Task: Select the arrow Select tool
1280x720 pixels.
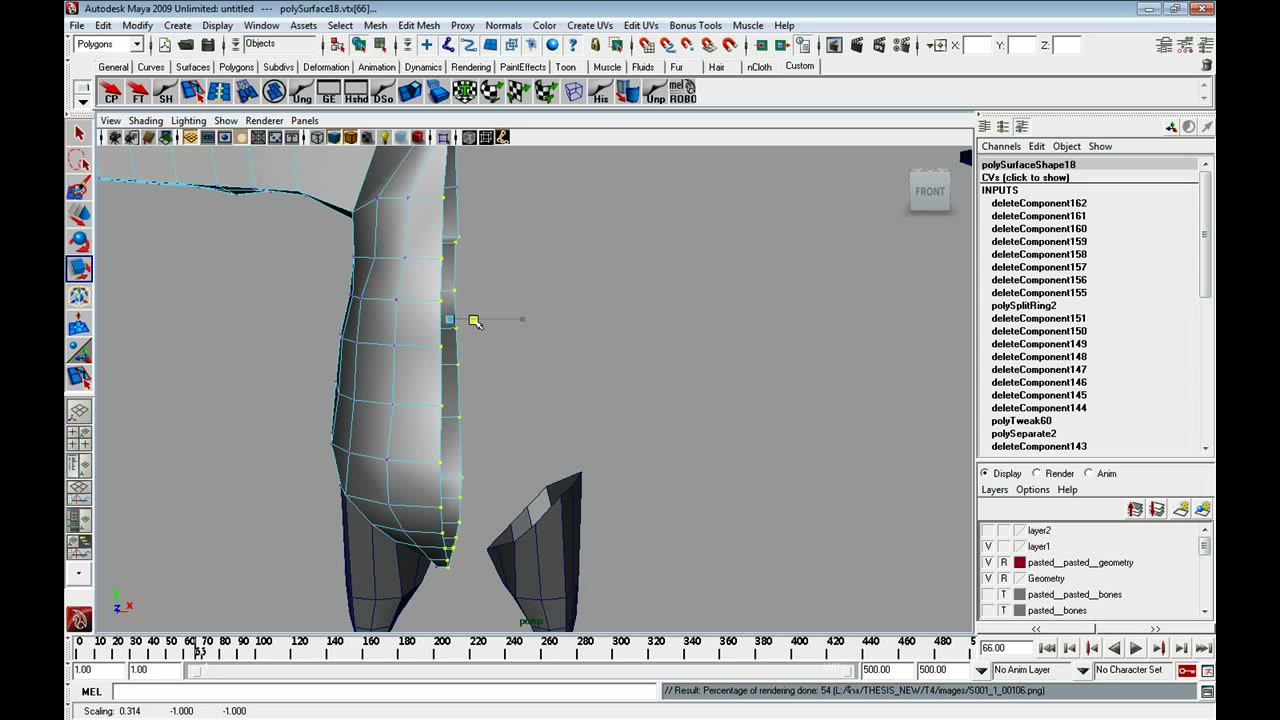Action: (x=79, y=133)
